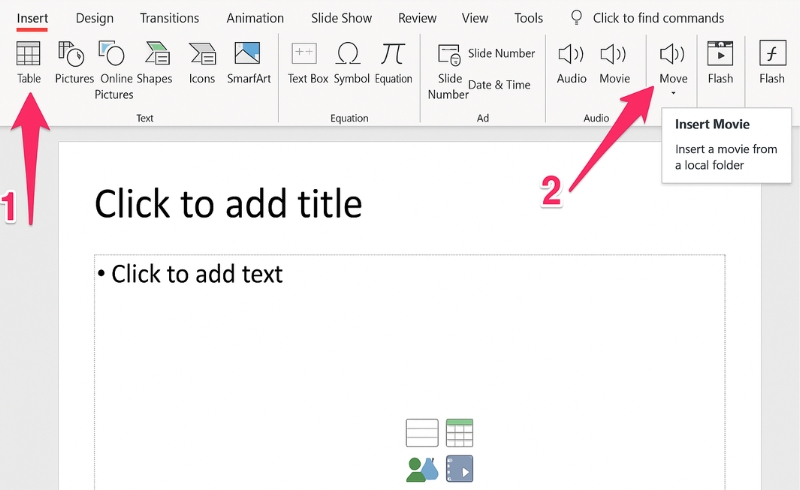The image size is (800, 490).
Task: Open the Tools tab
Action: pyautogui.click(x=528, y=18)
